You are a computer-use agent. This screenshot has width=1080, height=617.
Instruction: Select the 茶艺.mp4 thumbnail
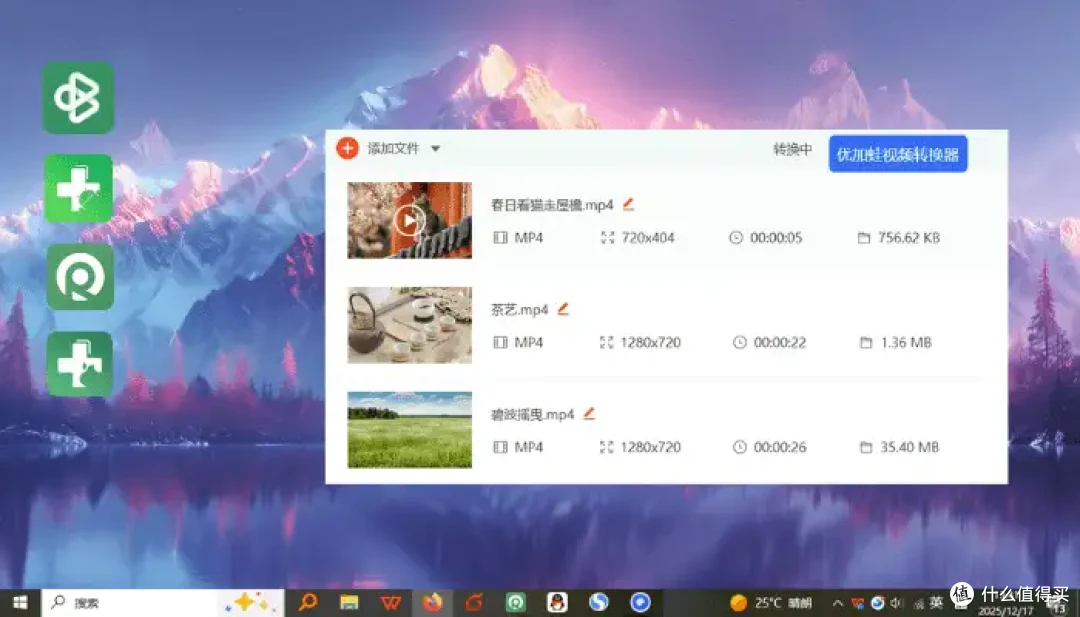click(x=409, y=325)
